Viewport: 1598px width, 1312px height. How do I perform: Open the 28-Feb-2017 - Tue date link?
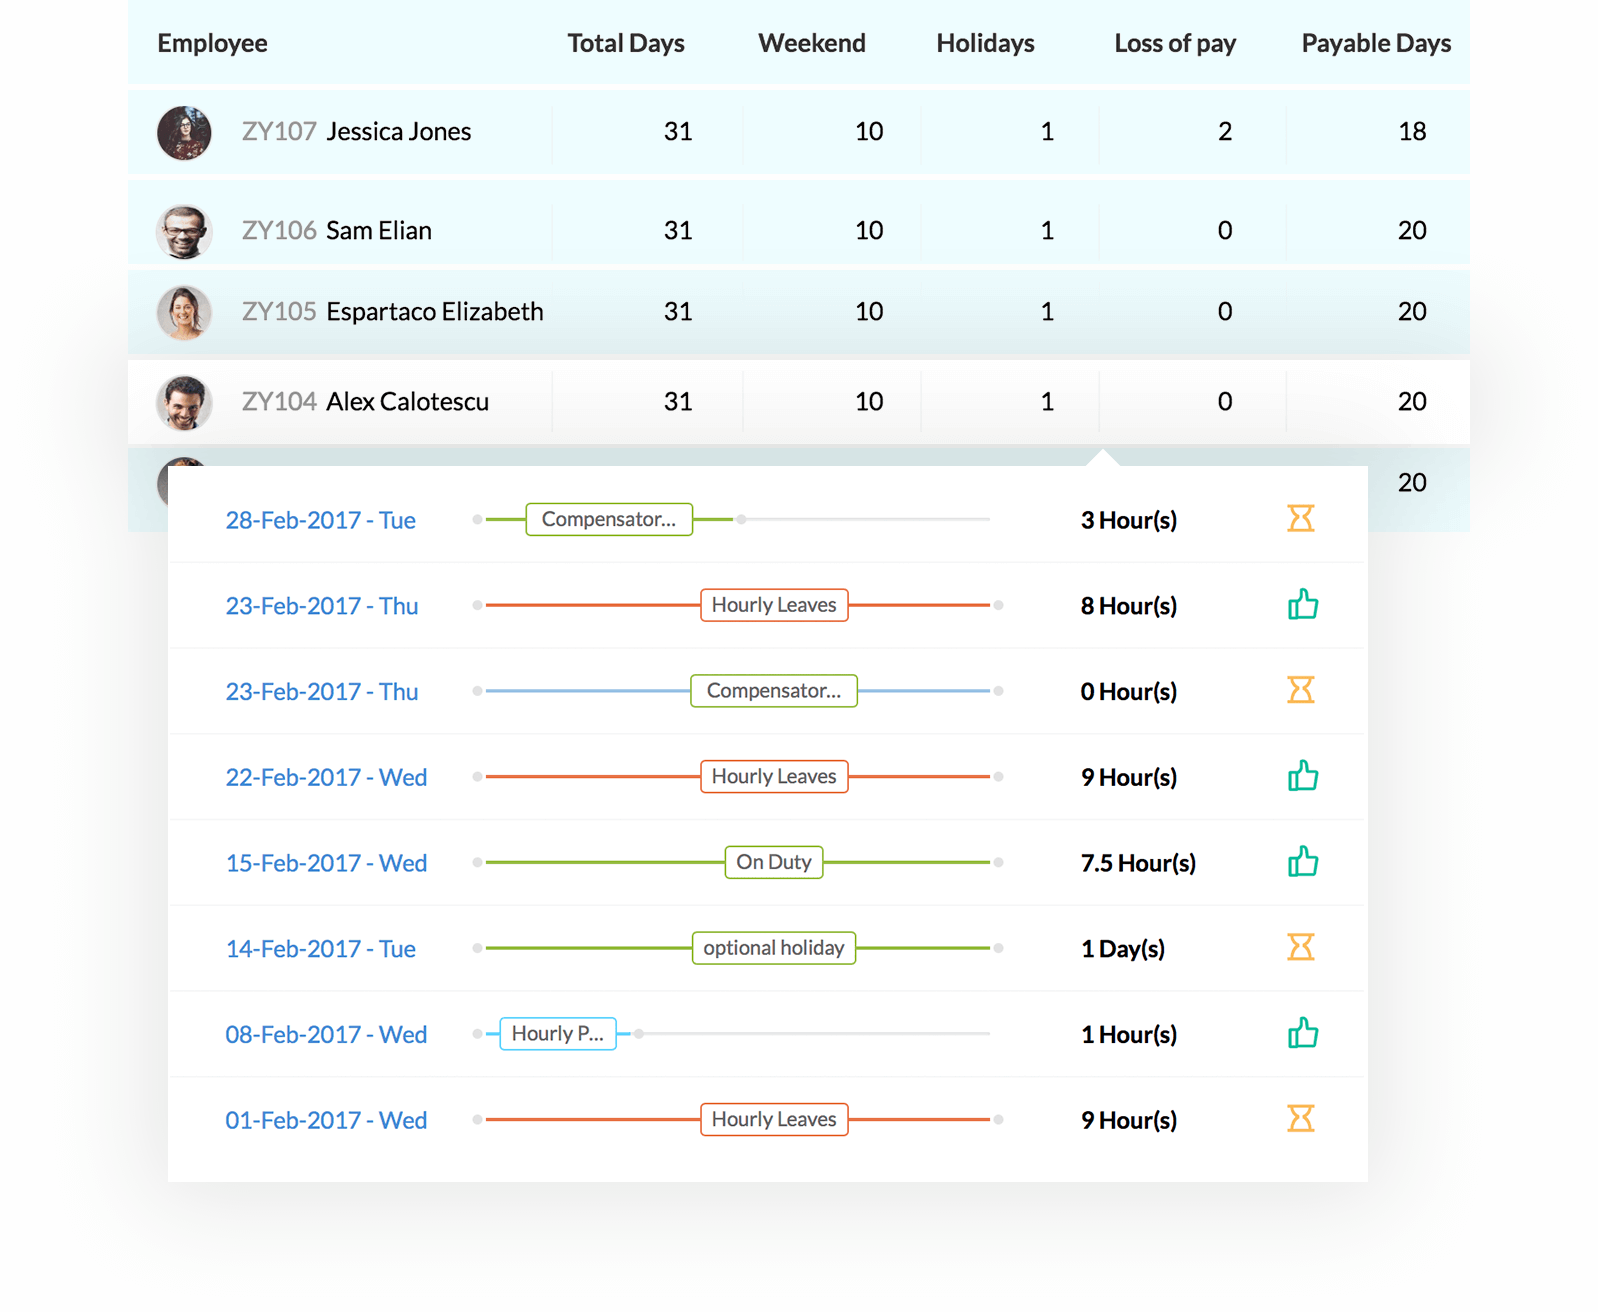[x=320, y=520]
